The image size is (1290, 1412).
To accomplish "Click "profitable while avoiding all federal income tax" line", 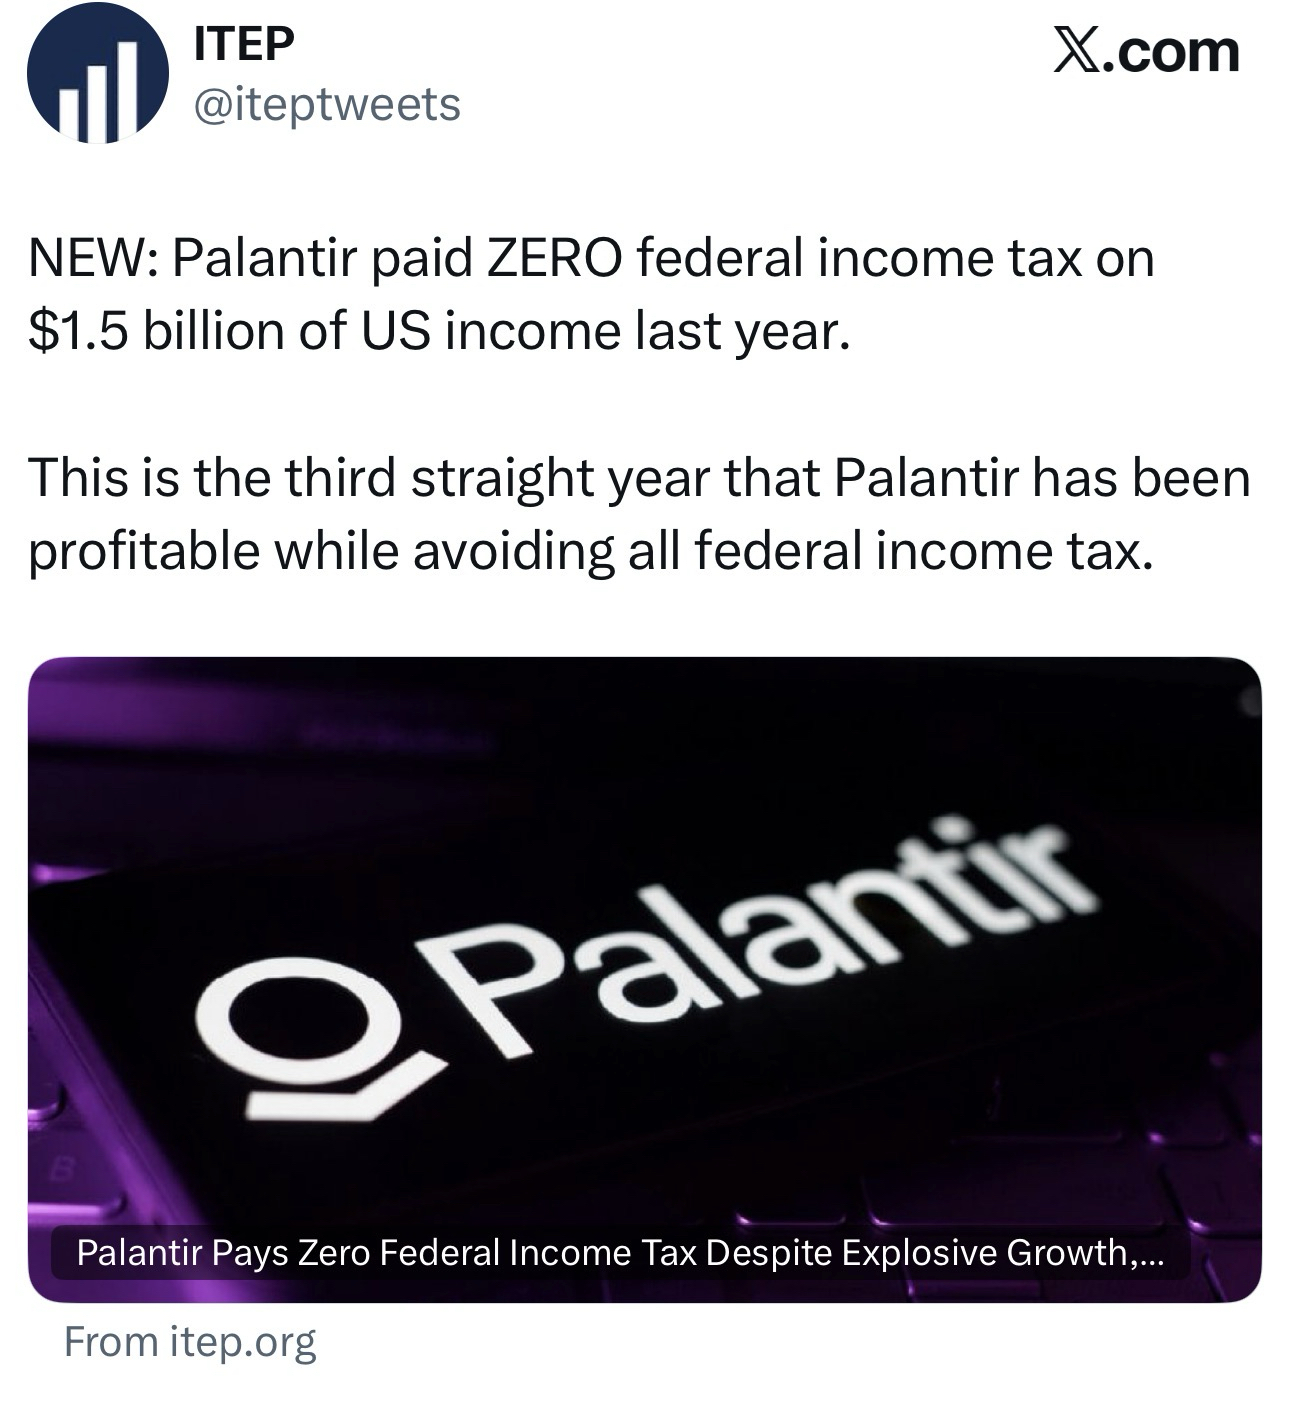I will (590, 550).
